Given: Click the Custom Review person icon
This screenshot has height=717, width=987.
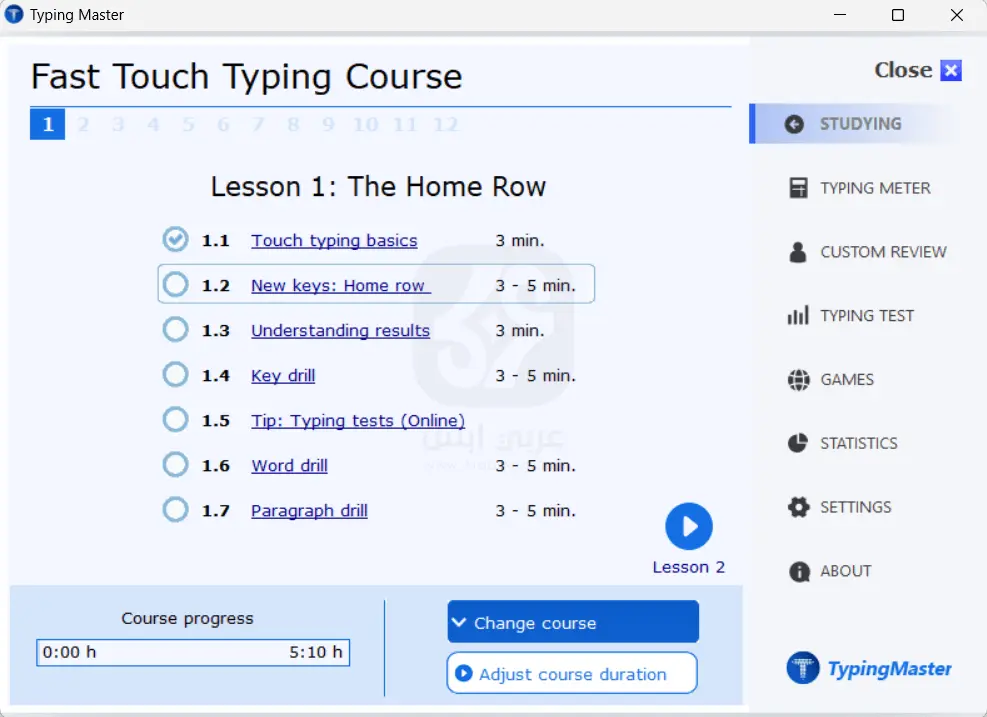Looking at the screenshot, I should pos(798,252).
